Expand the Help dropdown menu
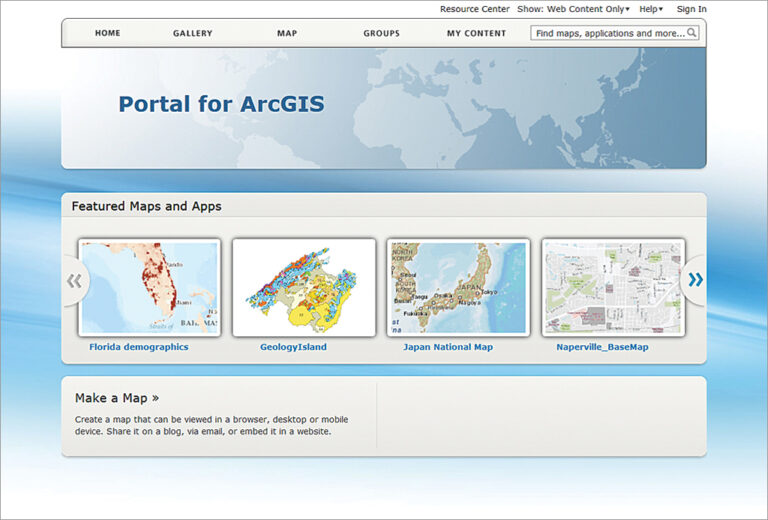 click(x=651, y=9)
